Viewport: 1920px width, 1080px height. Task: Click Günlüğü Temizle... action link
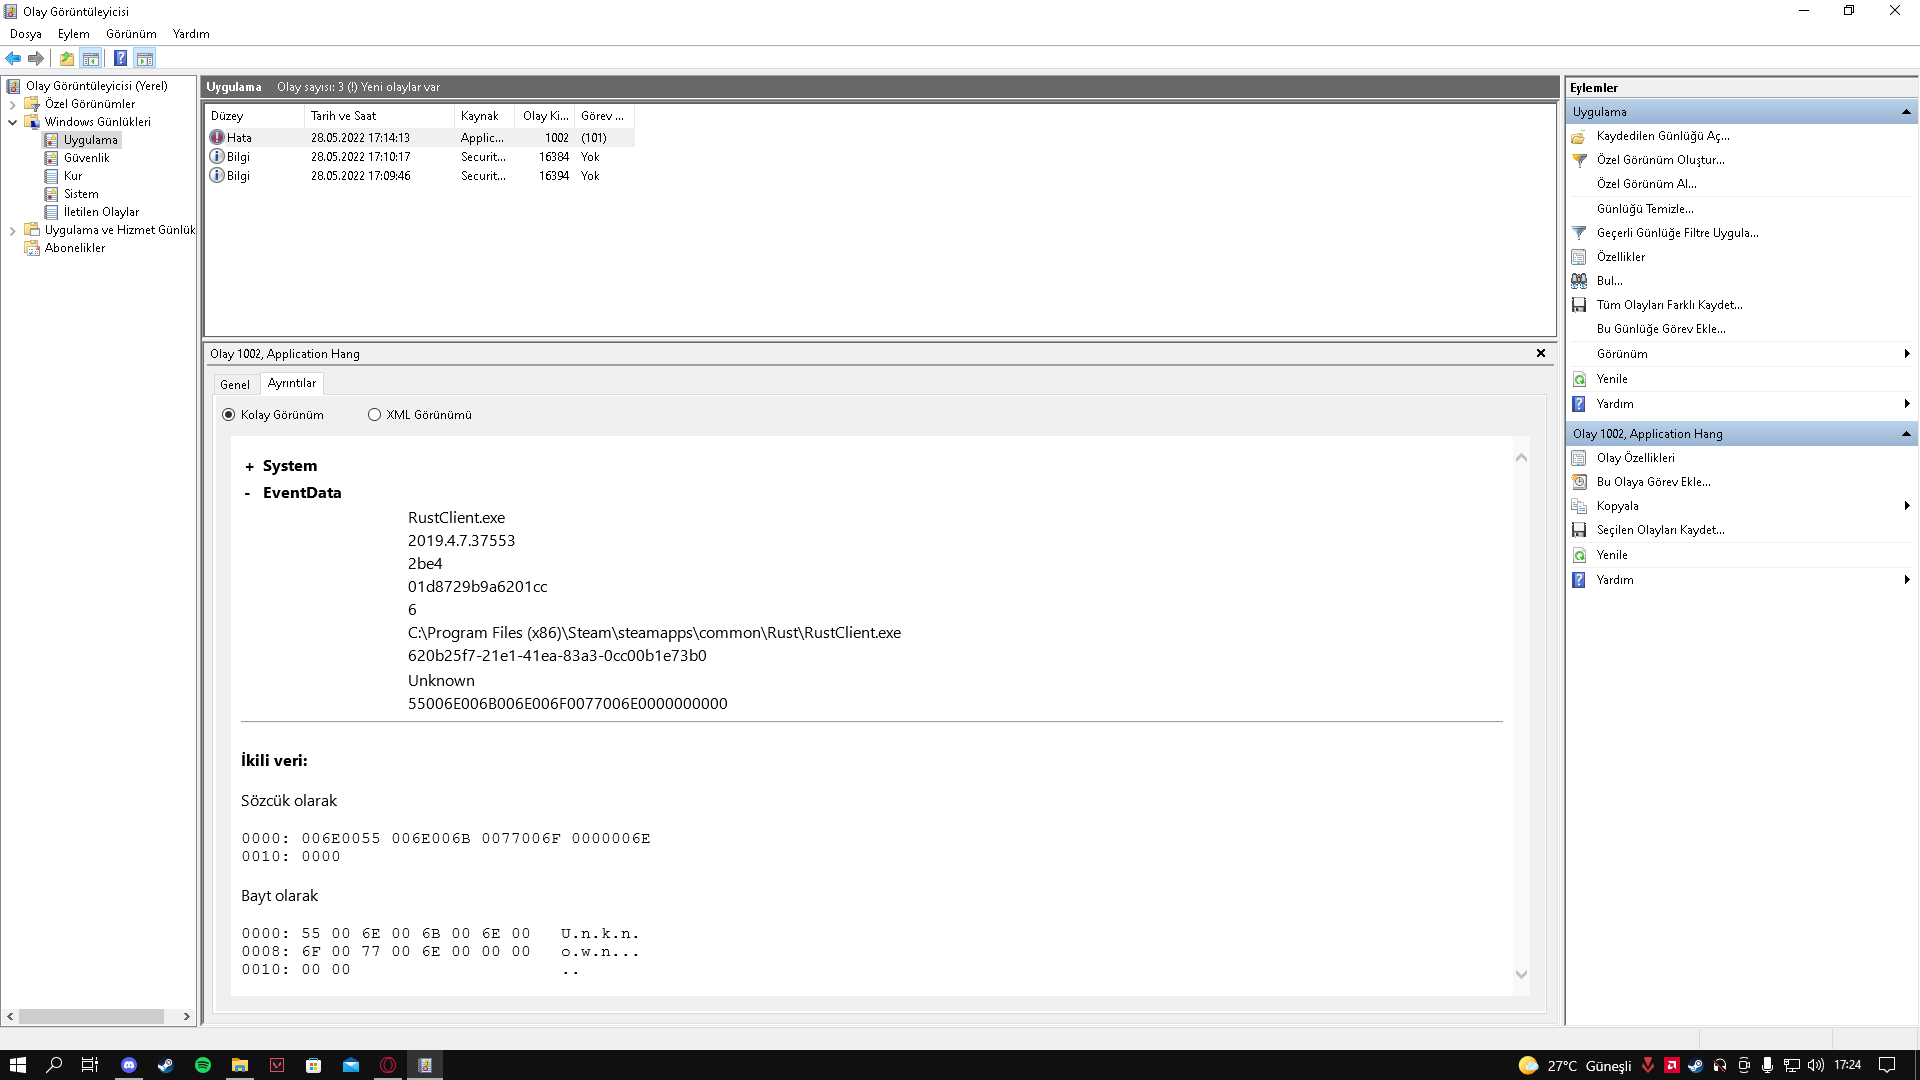pyautogui.click(x=1645, y=209)
